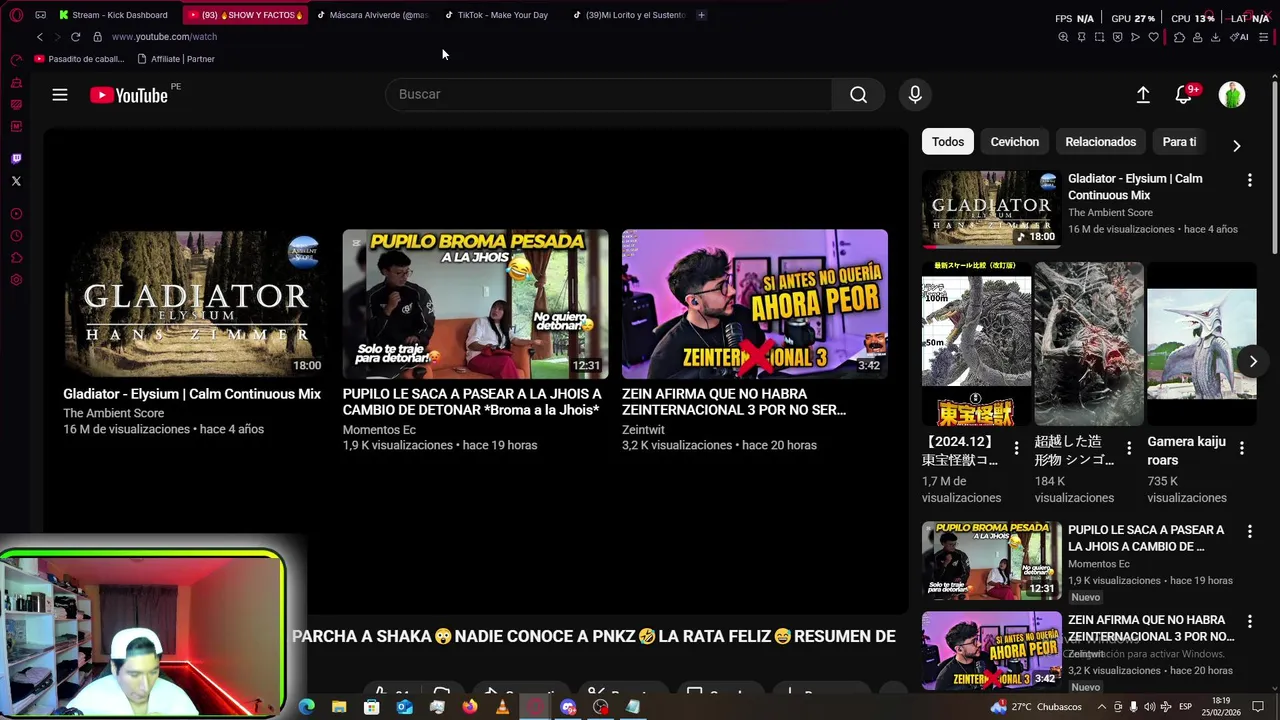Viewport: 1280px width, 720px height.
Task: Open options for sidebar ZEIN AFIRMA video
Action: coord(1249,622)
